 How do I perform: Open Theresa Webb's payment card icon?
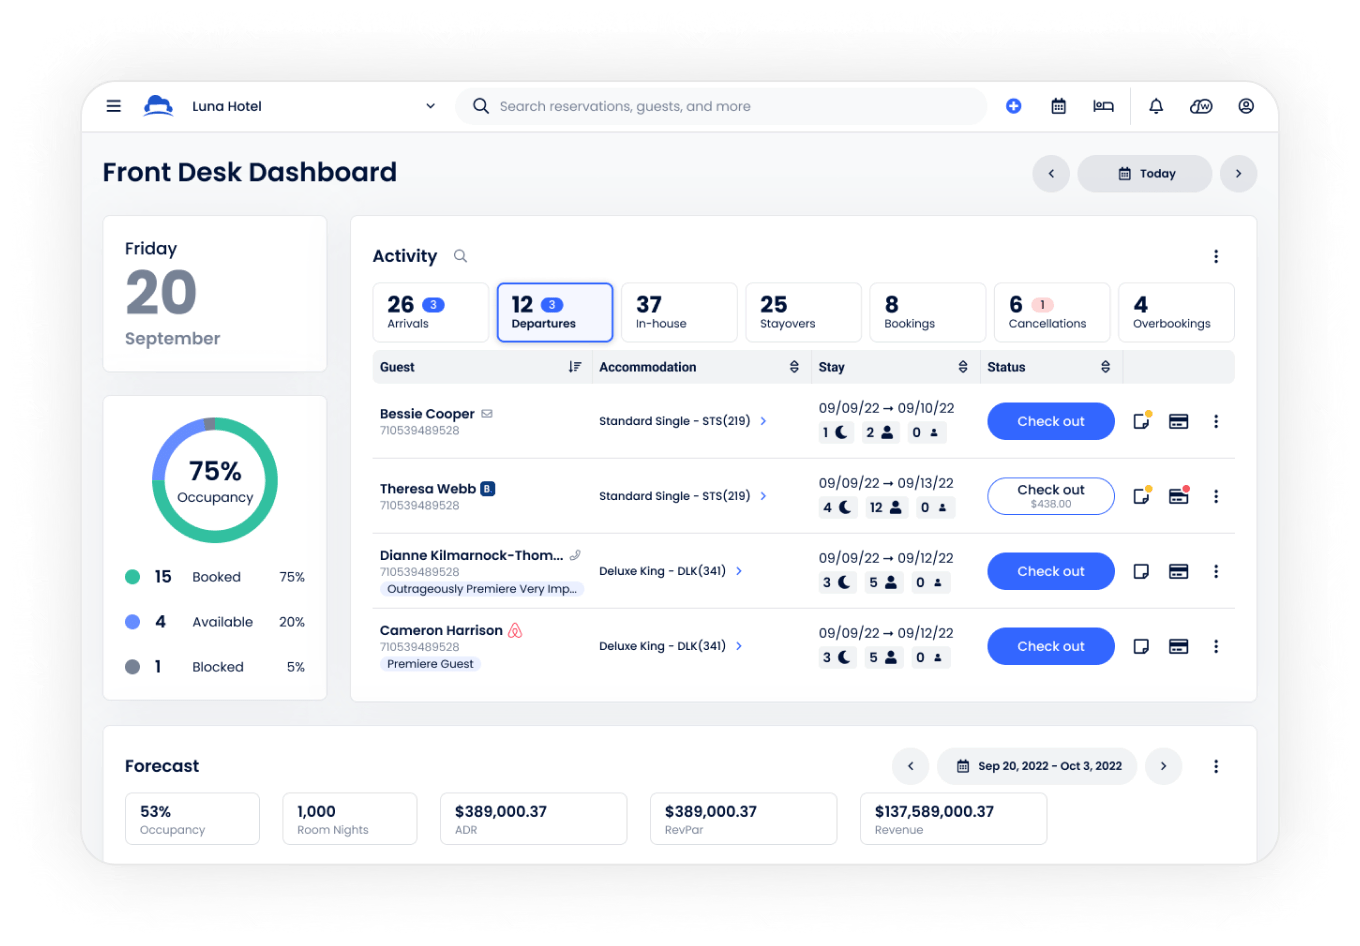click(x=1178, y=496)
